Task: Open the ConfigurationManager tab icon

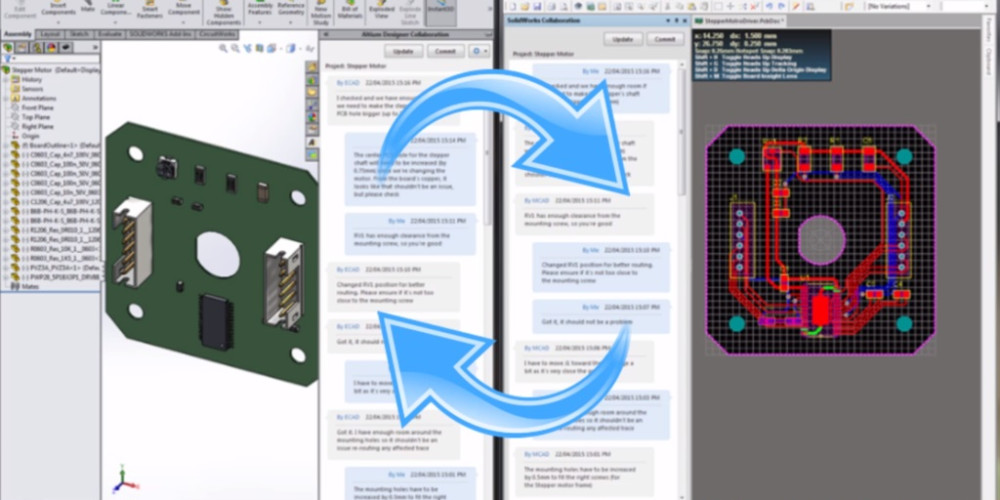Action: tap(37, 48)
